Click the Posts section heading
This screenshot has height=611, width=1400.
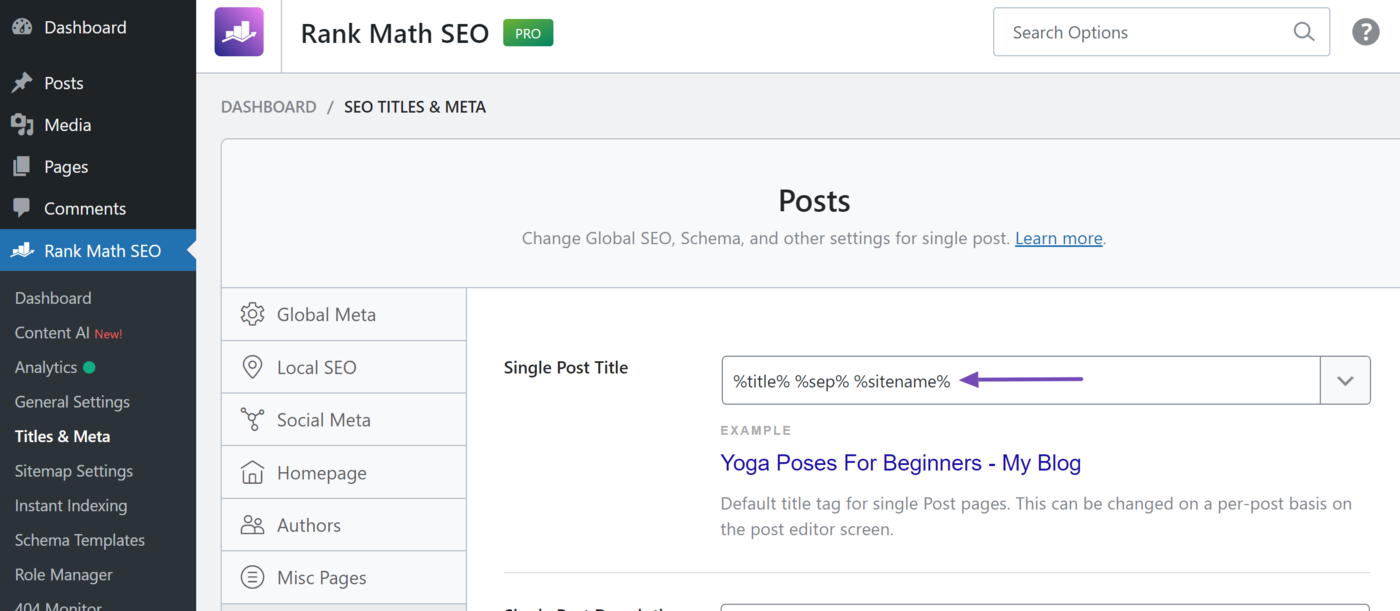814,201
